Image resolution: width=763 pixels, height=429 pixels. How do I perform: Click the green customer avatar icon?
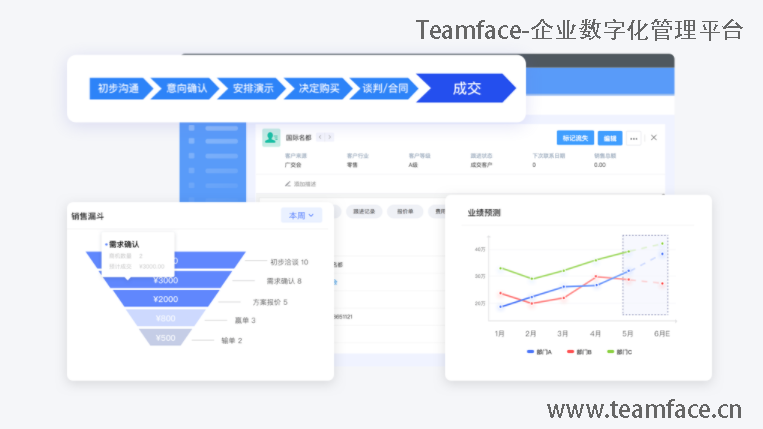[x=271, y=138]
